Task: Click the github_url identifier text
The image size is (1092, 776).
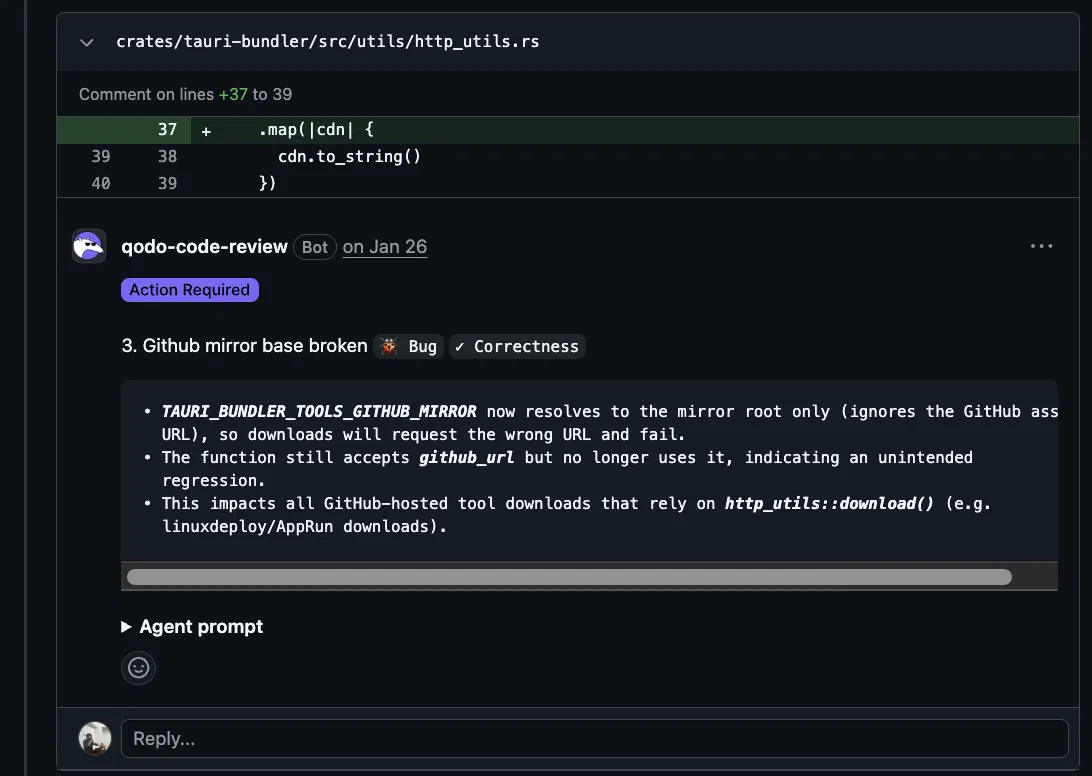Action: [x=466, y=458]
